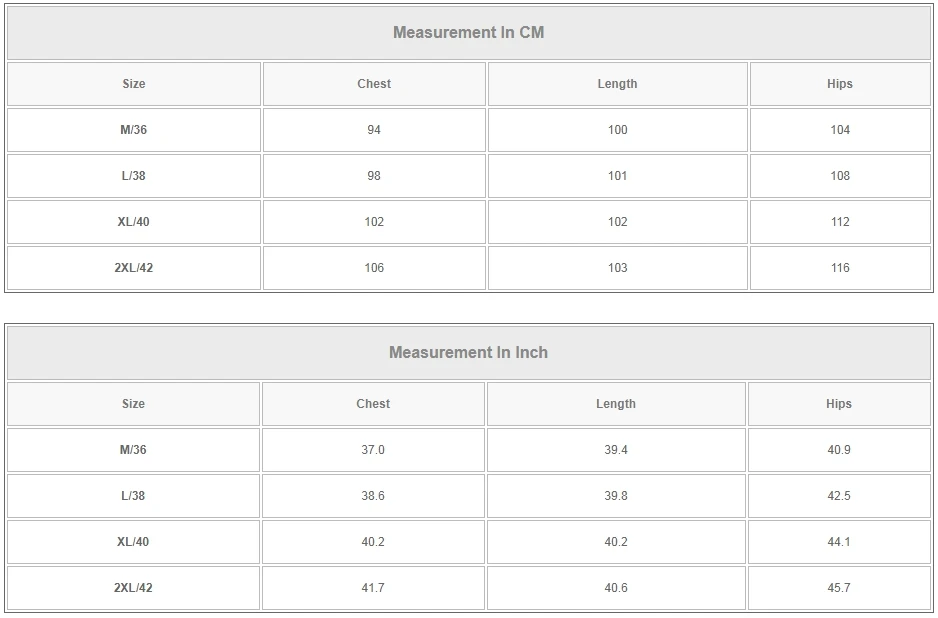Select the length value 101 for L/38
Image resolution: width=938 pixels, height=618 pixels.
pyautogui.click(x=618, y=176)
